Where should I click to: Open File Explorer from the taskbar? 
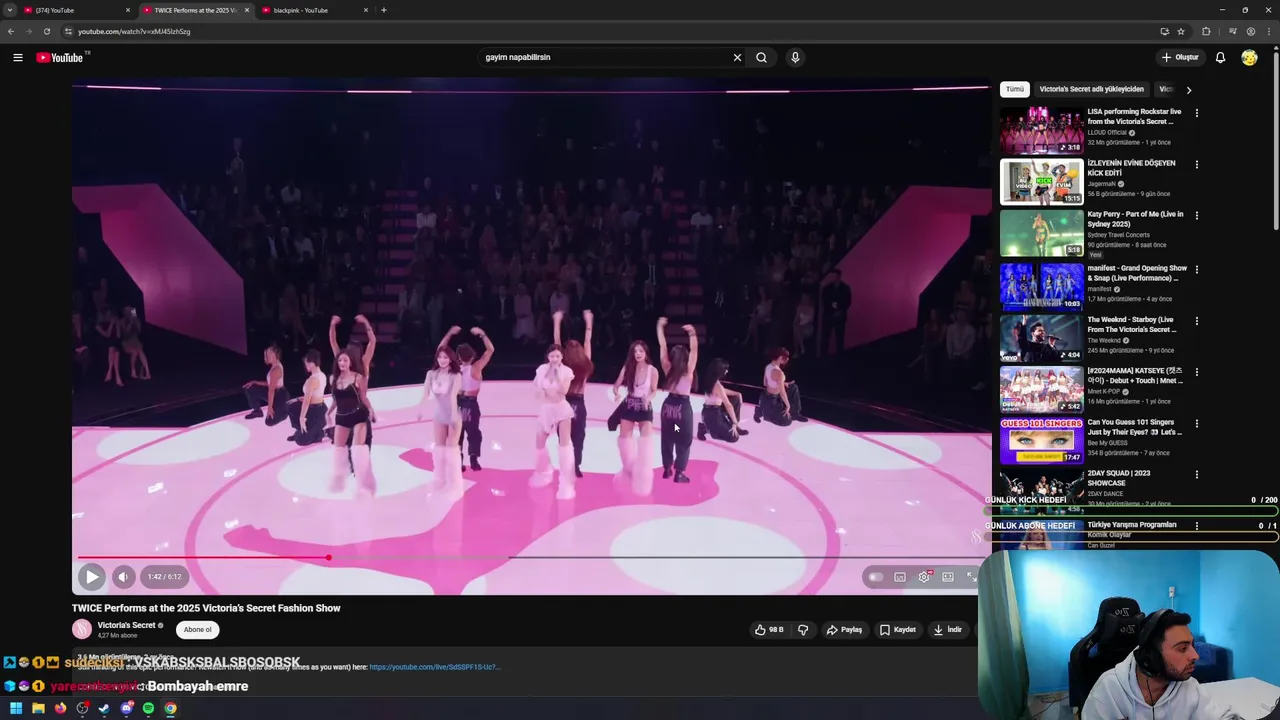(38, 708)
